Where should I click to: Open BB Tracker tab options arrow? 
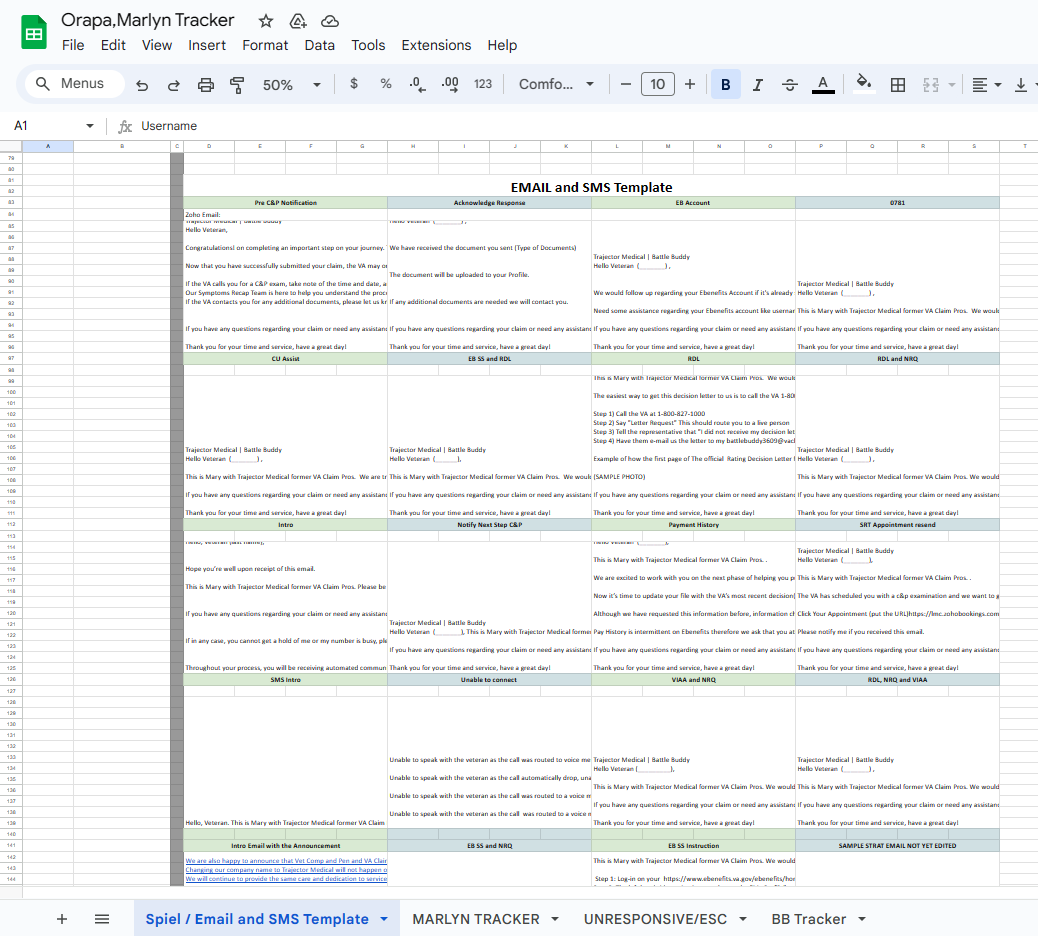tap(862, 919)
